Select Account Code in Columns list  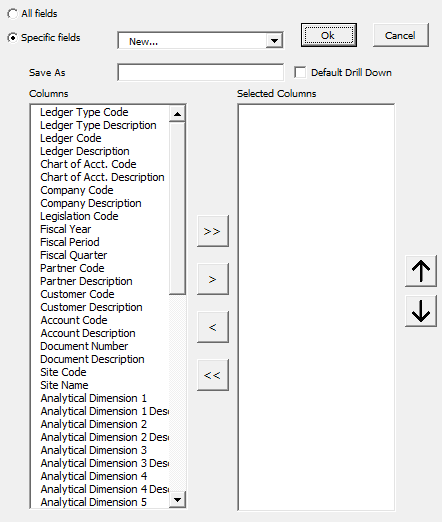click(99, 320)
